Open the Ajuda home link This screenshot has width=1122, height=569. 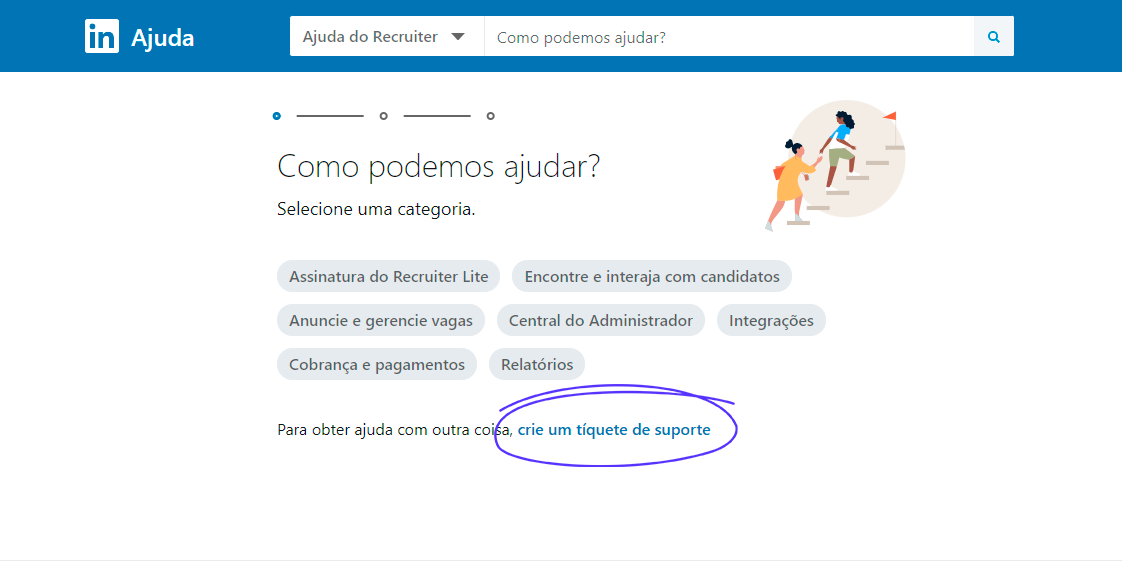point(162,37)
